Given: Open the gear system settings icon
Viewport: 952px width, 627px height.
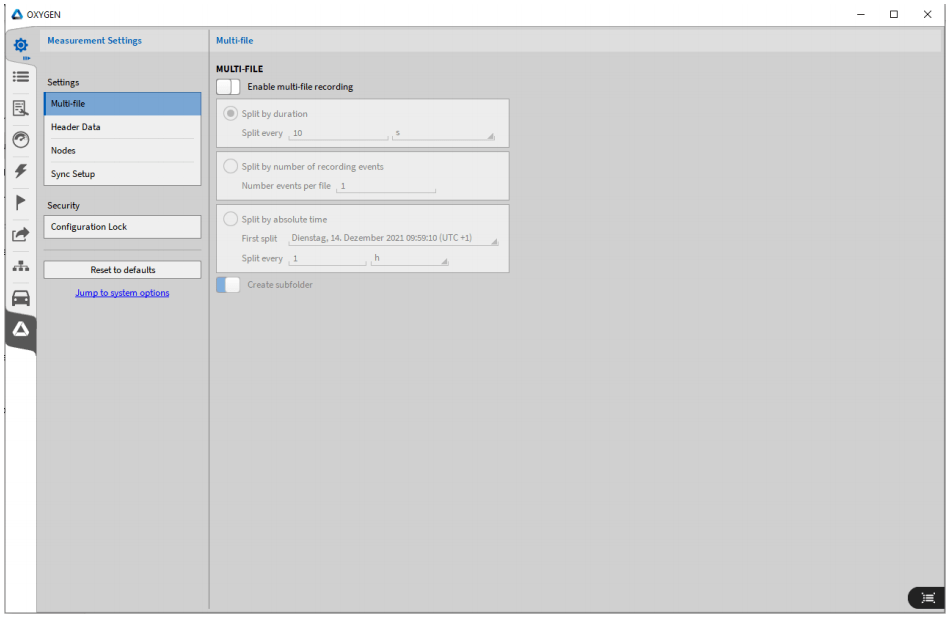Looking at the screenshot, I should (x=20, y=45).
